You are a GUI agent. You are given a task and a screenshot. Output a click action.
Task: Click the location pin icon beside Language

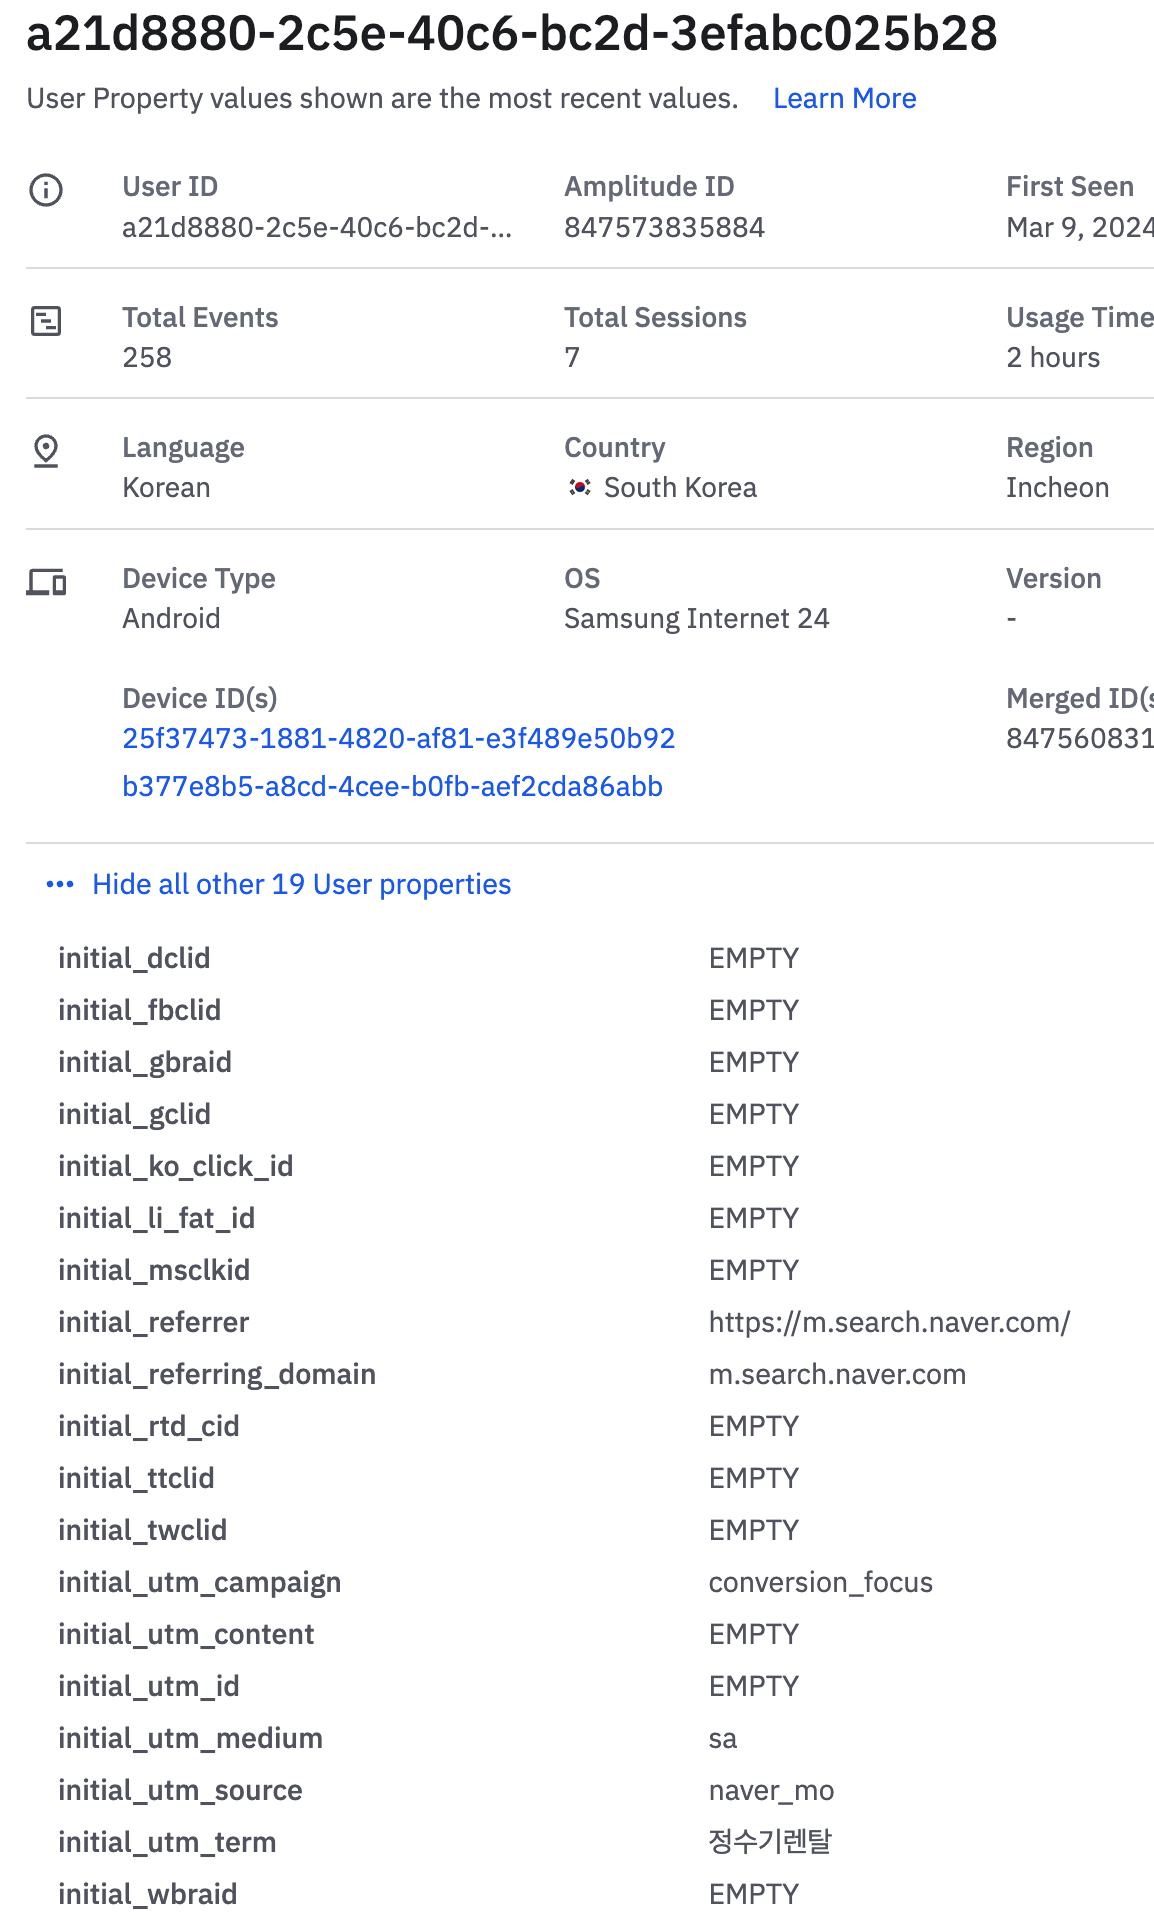coord(46,451)
